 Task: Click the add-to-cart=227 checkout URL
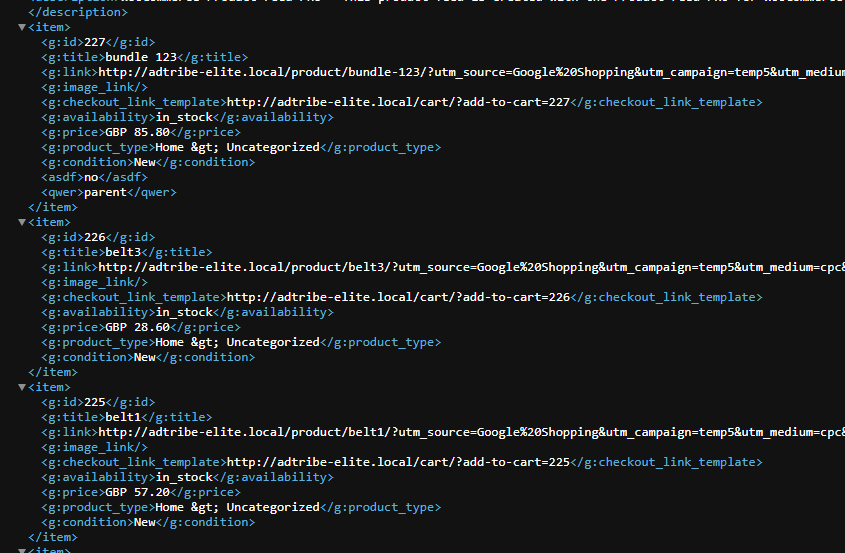click(398, 102)
